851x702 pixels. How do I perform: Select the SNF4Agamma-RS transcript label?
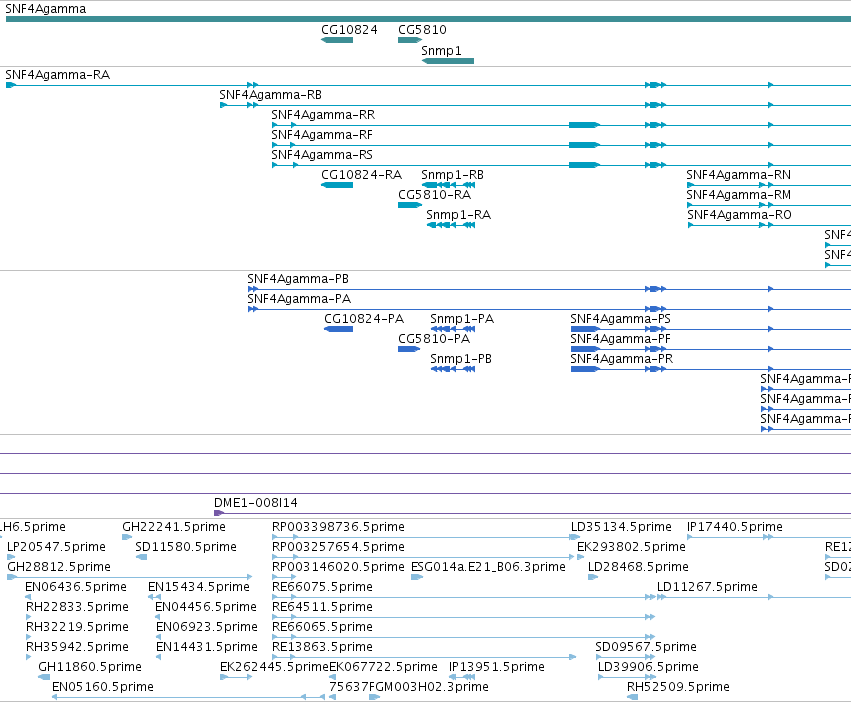[322, 155]
